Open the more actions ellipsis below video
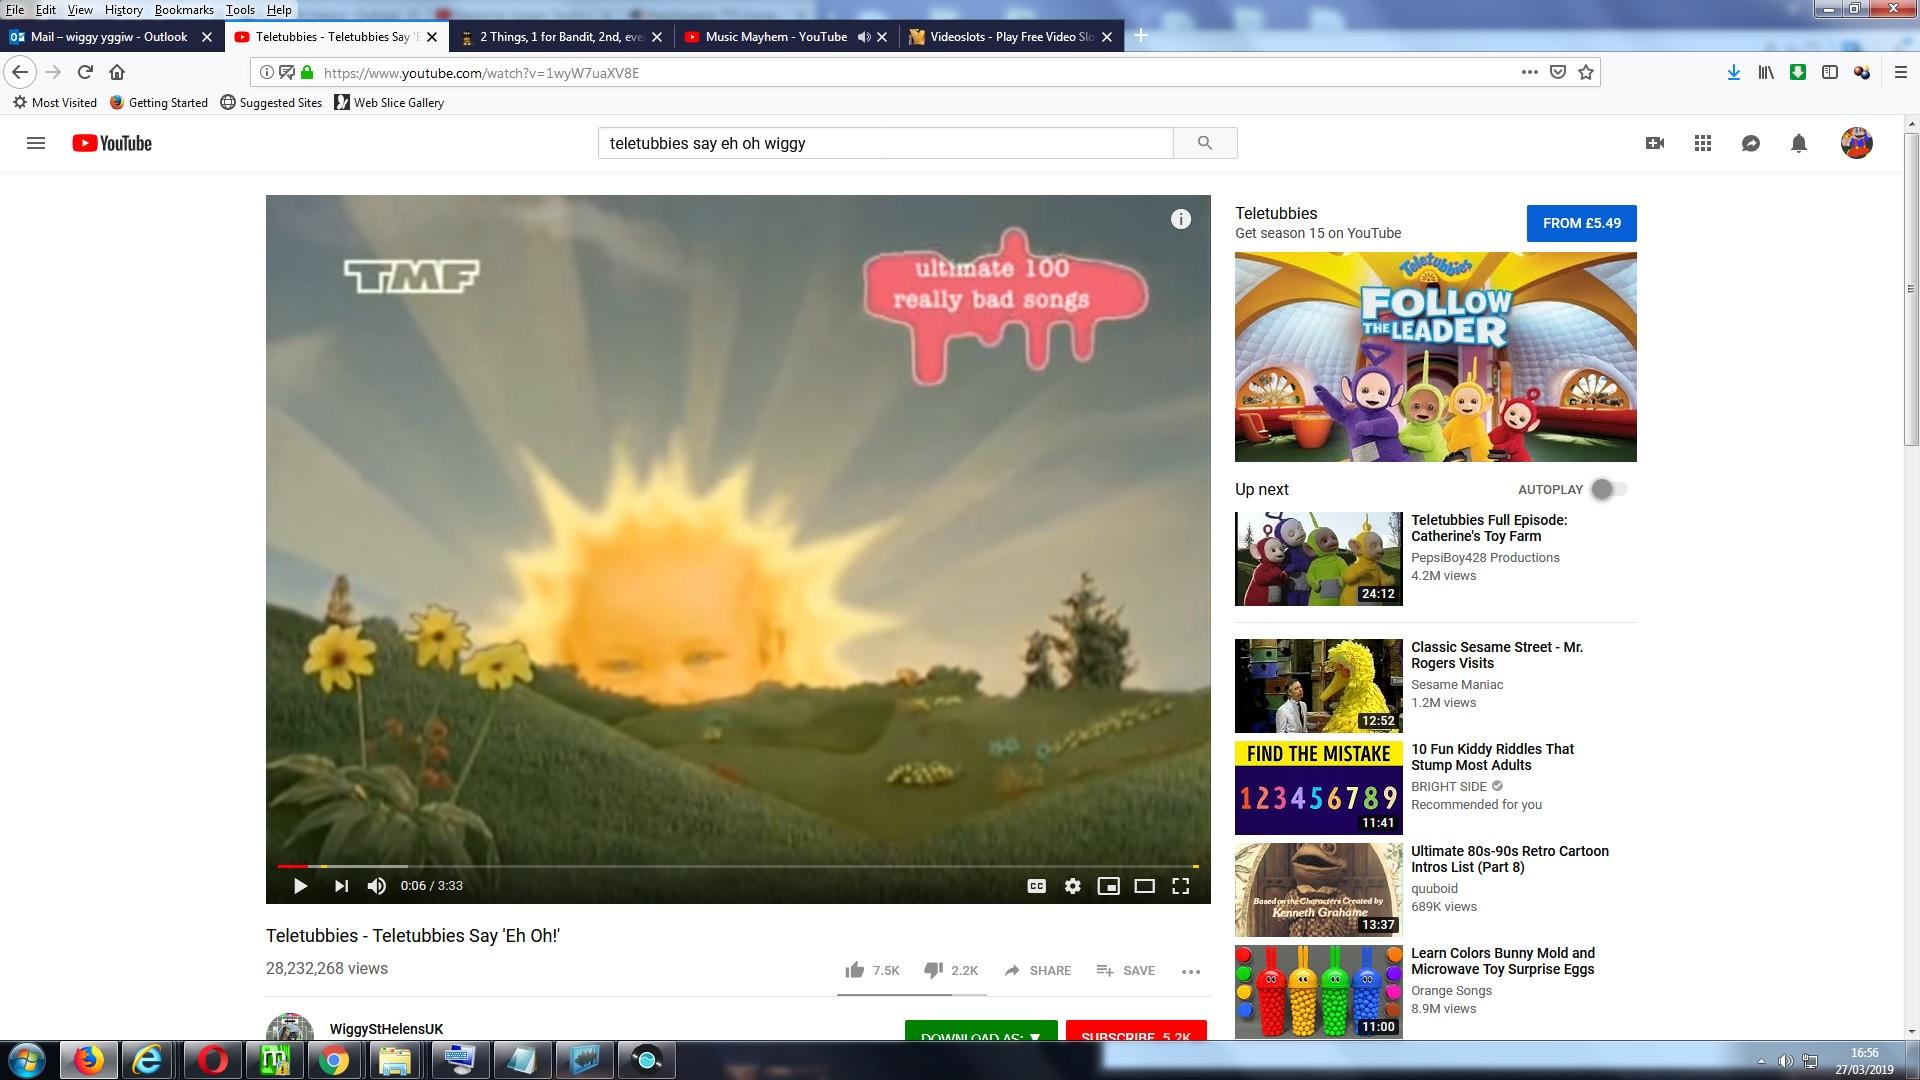Viewport: 1920px width, 1080px height. click(x=1191, y=971)
